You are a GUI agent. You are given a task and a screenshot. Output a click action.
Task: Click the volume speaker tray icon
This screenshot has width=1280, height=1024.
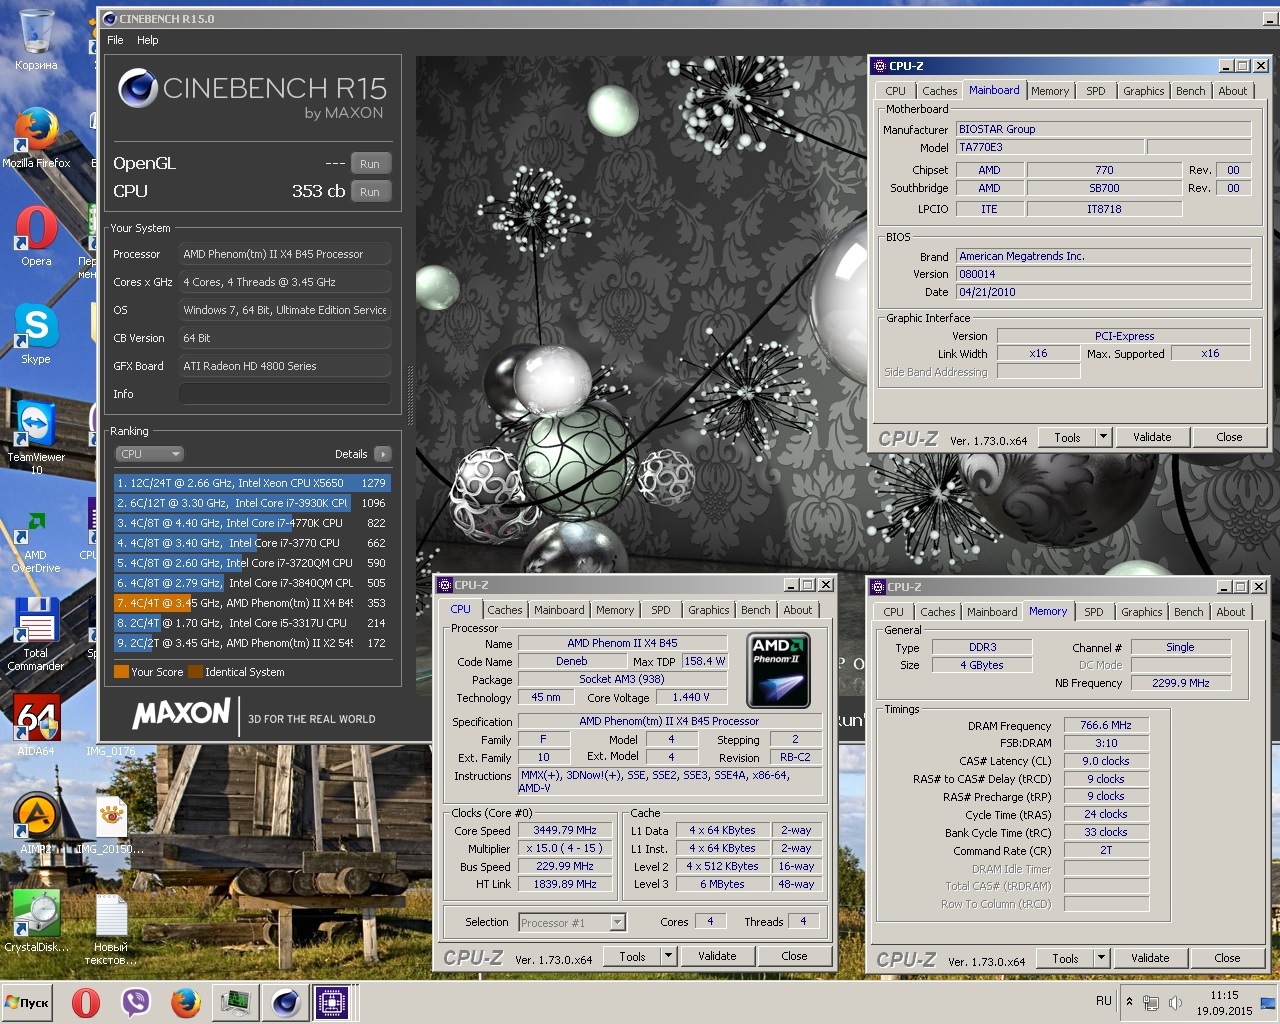pyautogui.click(x=1176, y=1003)
